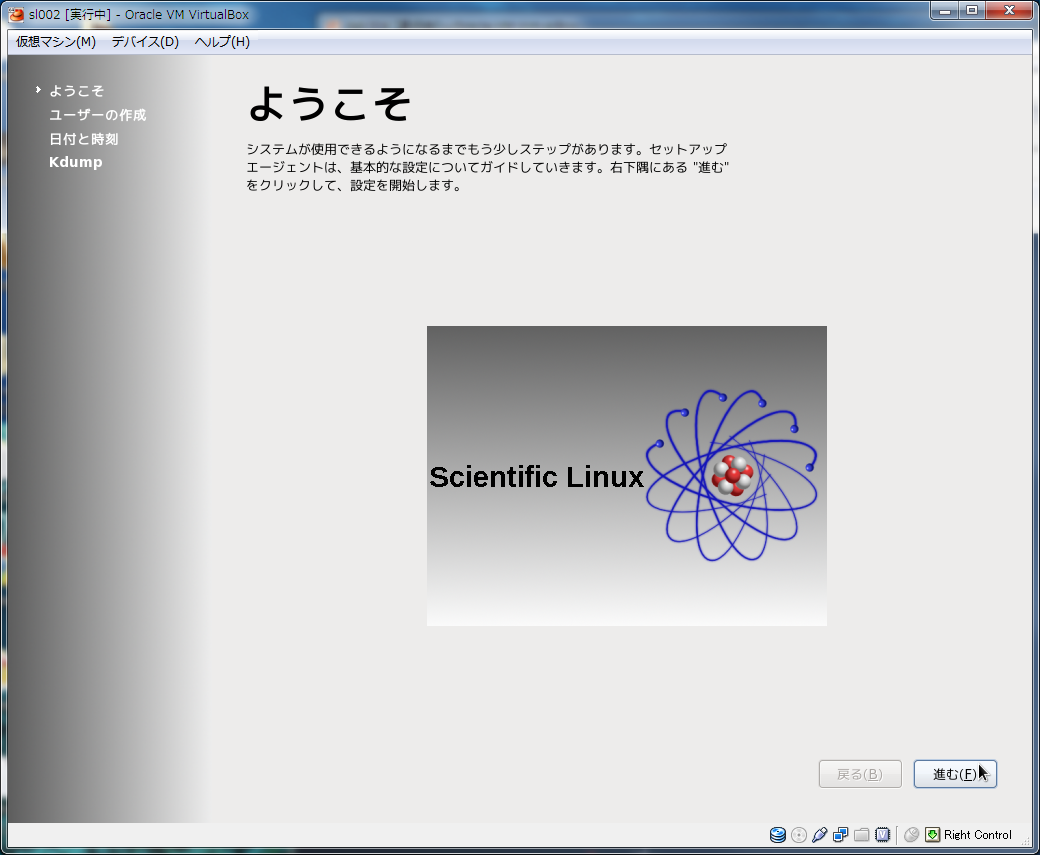Click the Scientific Linux atom logo
Screen dimensions: 1040x855
coord(731,475)
